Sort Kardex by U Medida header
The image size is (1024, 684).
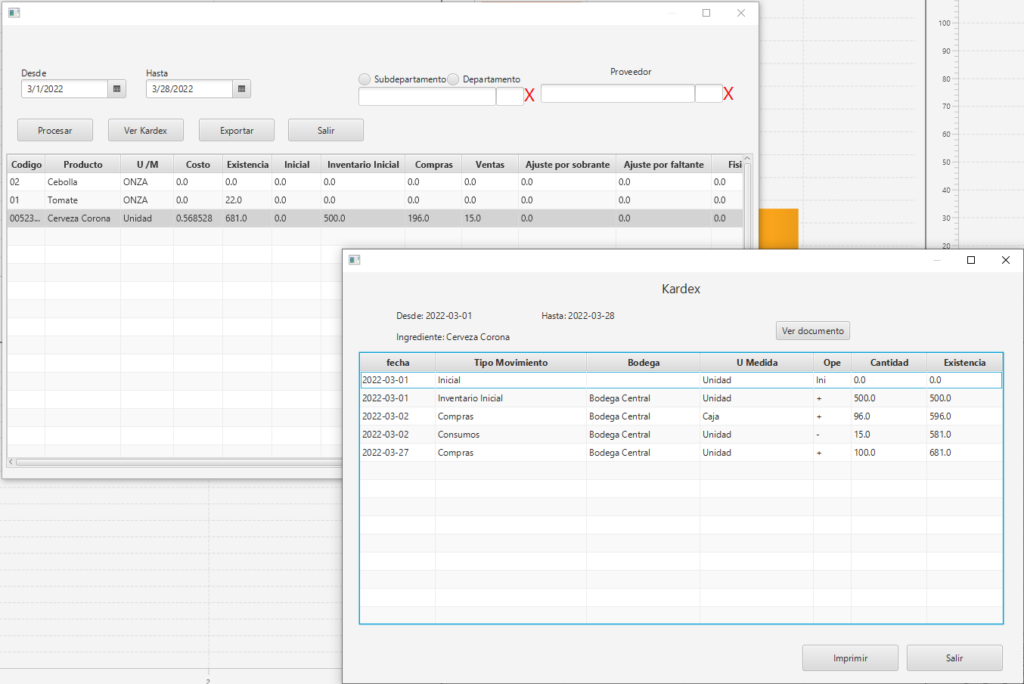click(x=757, y=363)
